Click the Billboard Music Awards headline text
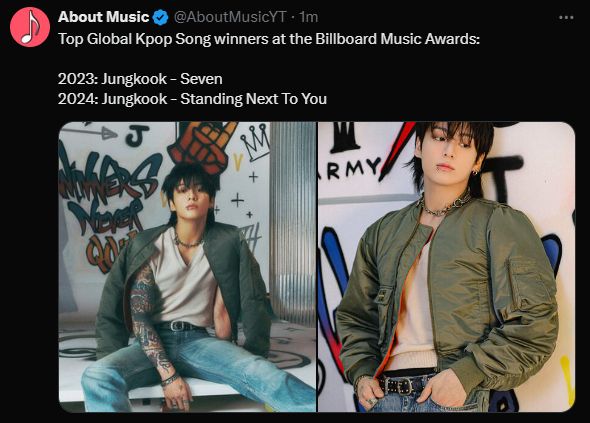 [x=269, y=39]
